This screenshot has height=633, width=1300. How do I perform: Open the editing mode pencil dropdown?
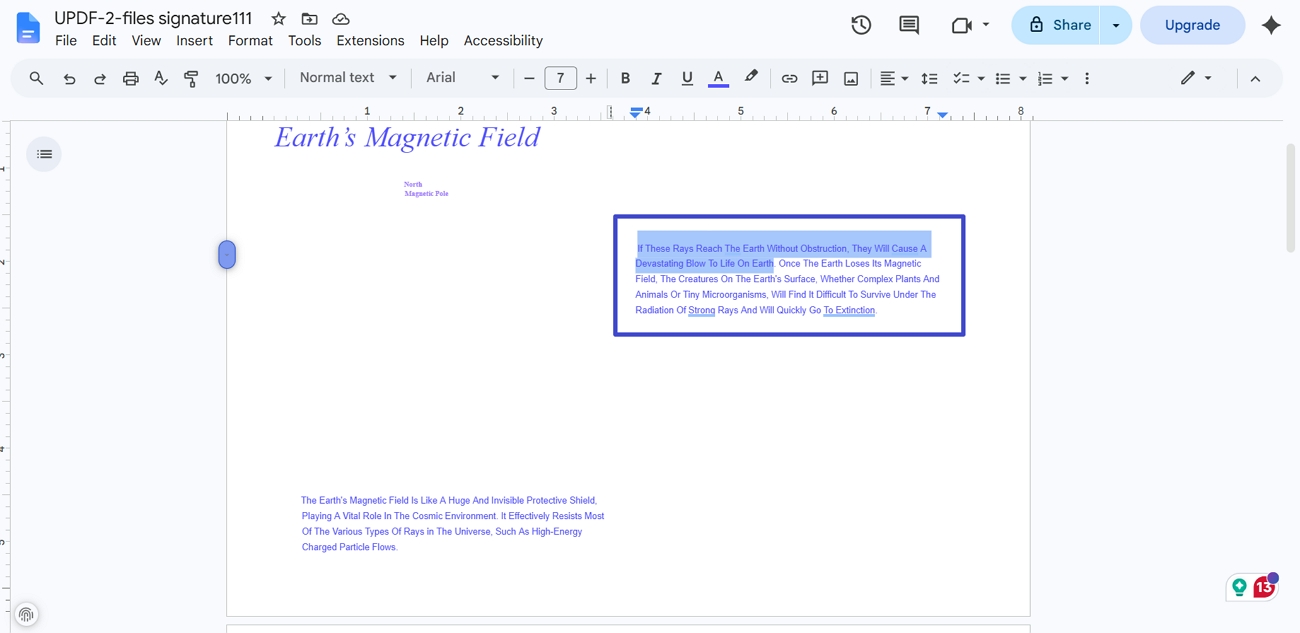[x=1196, y=78]
